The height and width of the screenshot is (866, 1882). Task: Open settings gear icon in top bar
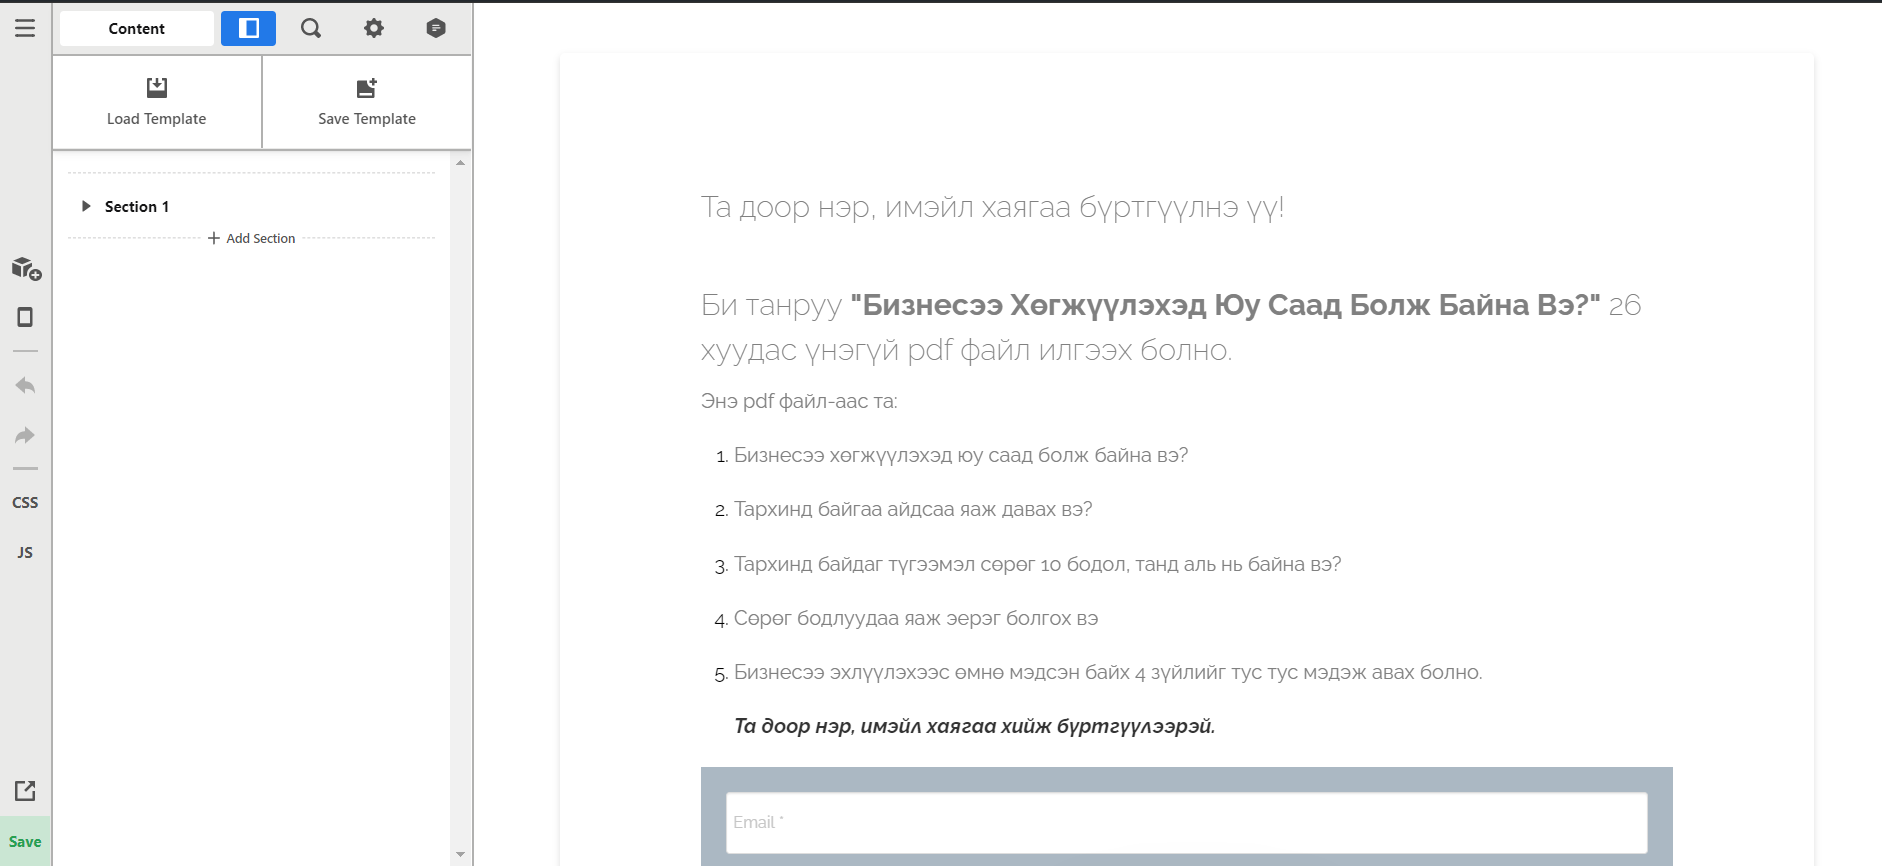[x=374, y=28]
